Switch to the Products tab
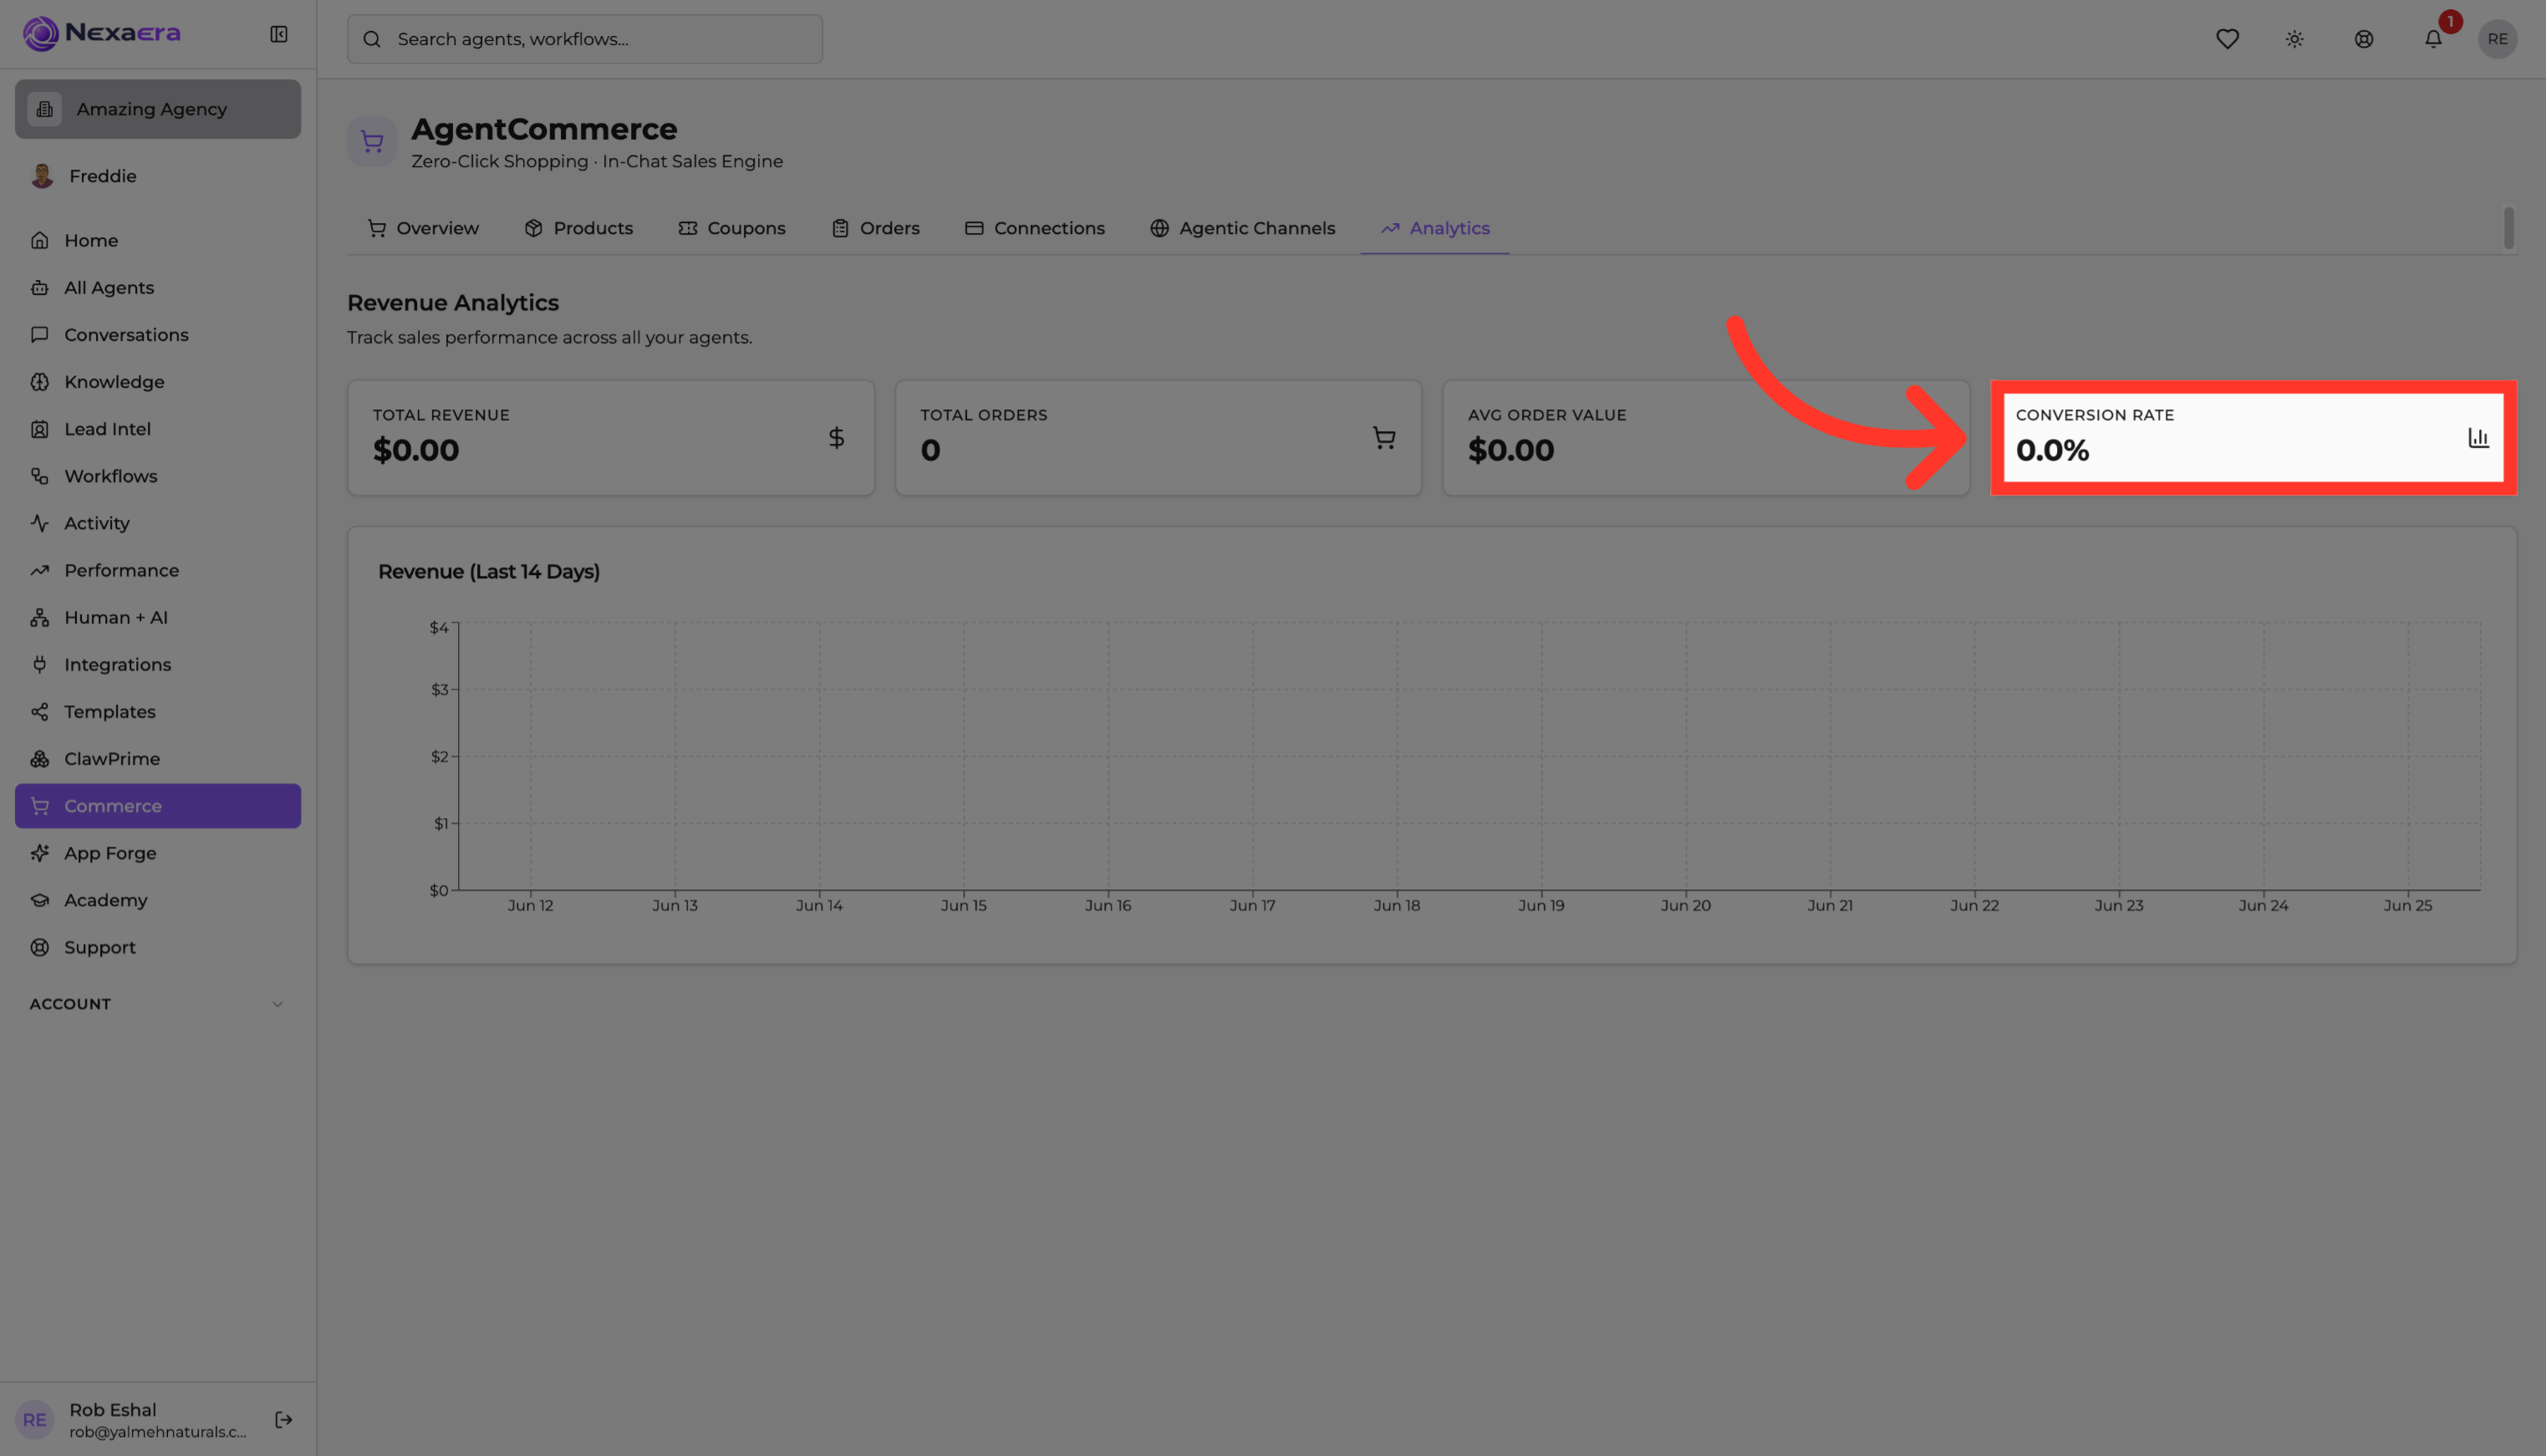The image size is (2546, 1456). click(x=578, y=228)
